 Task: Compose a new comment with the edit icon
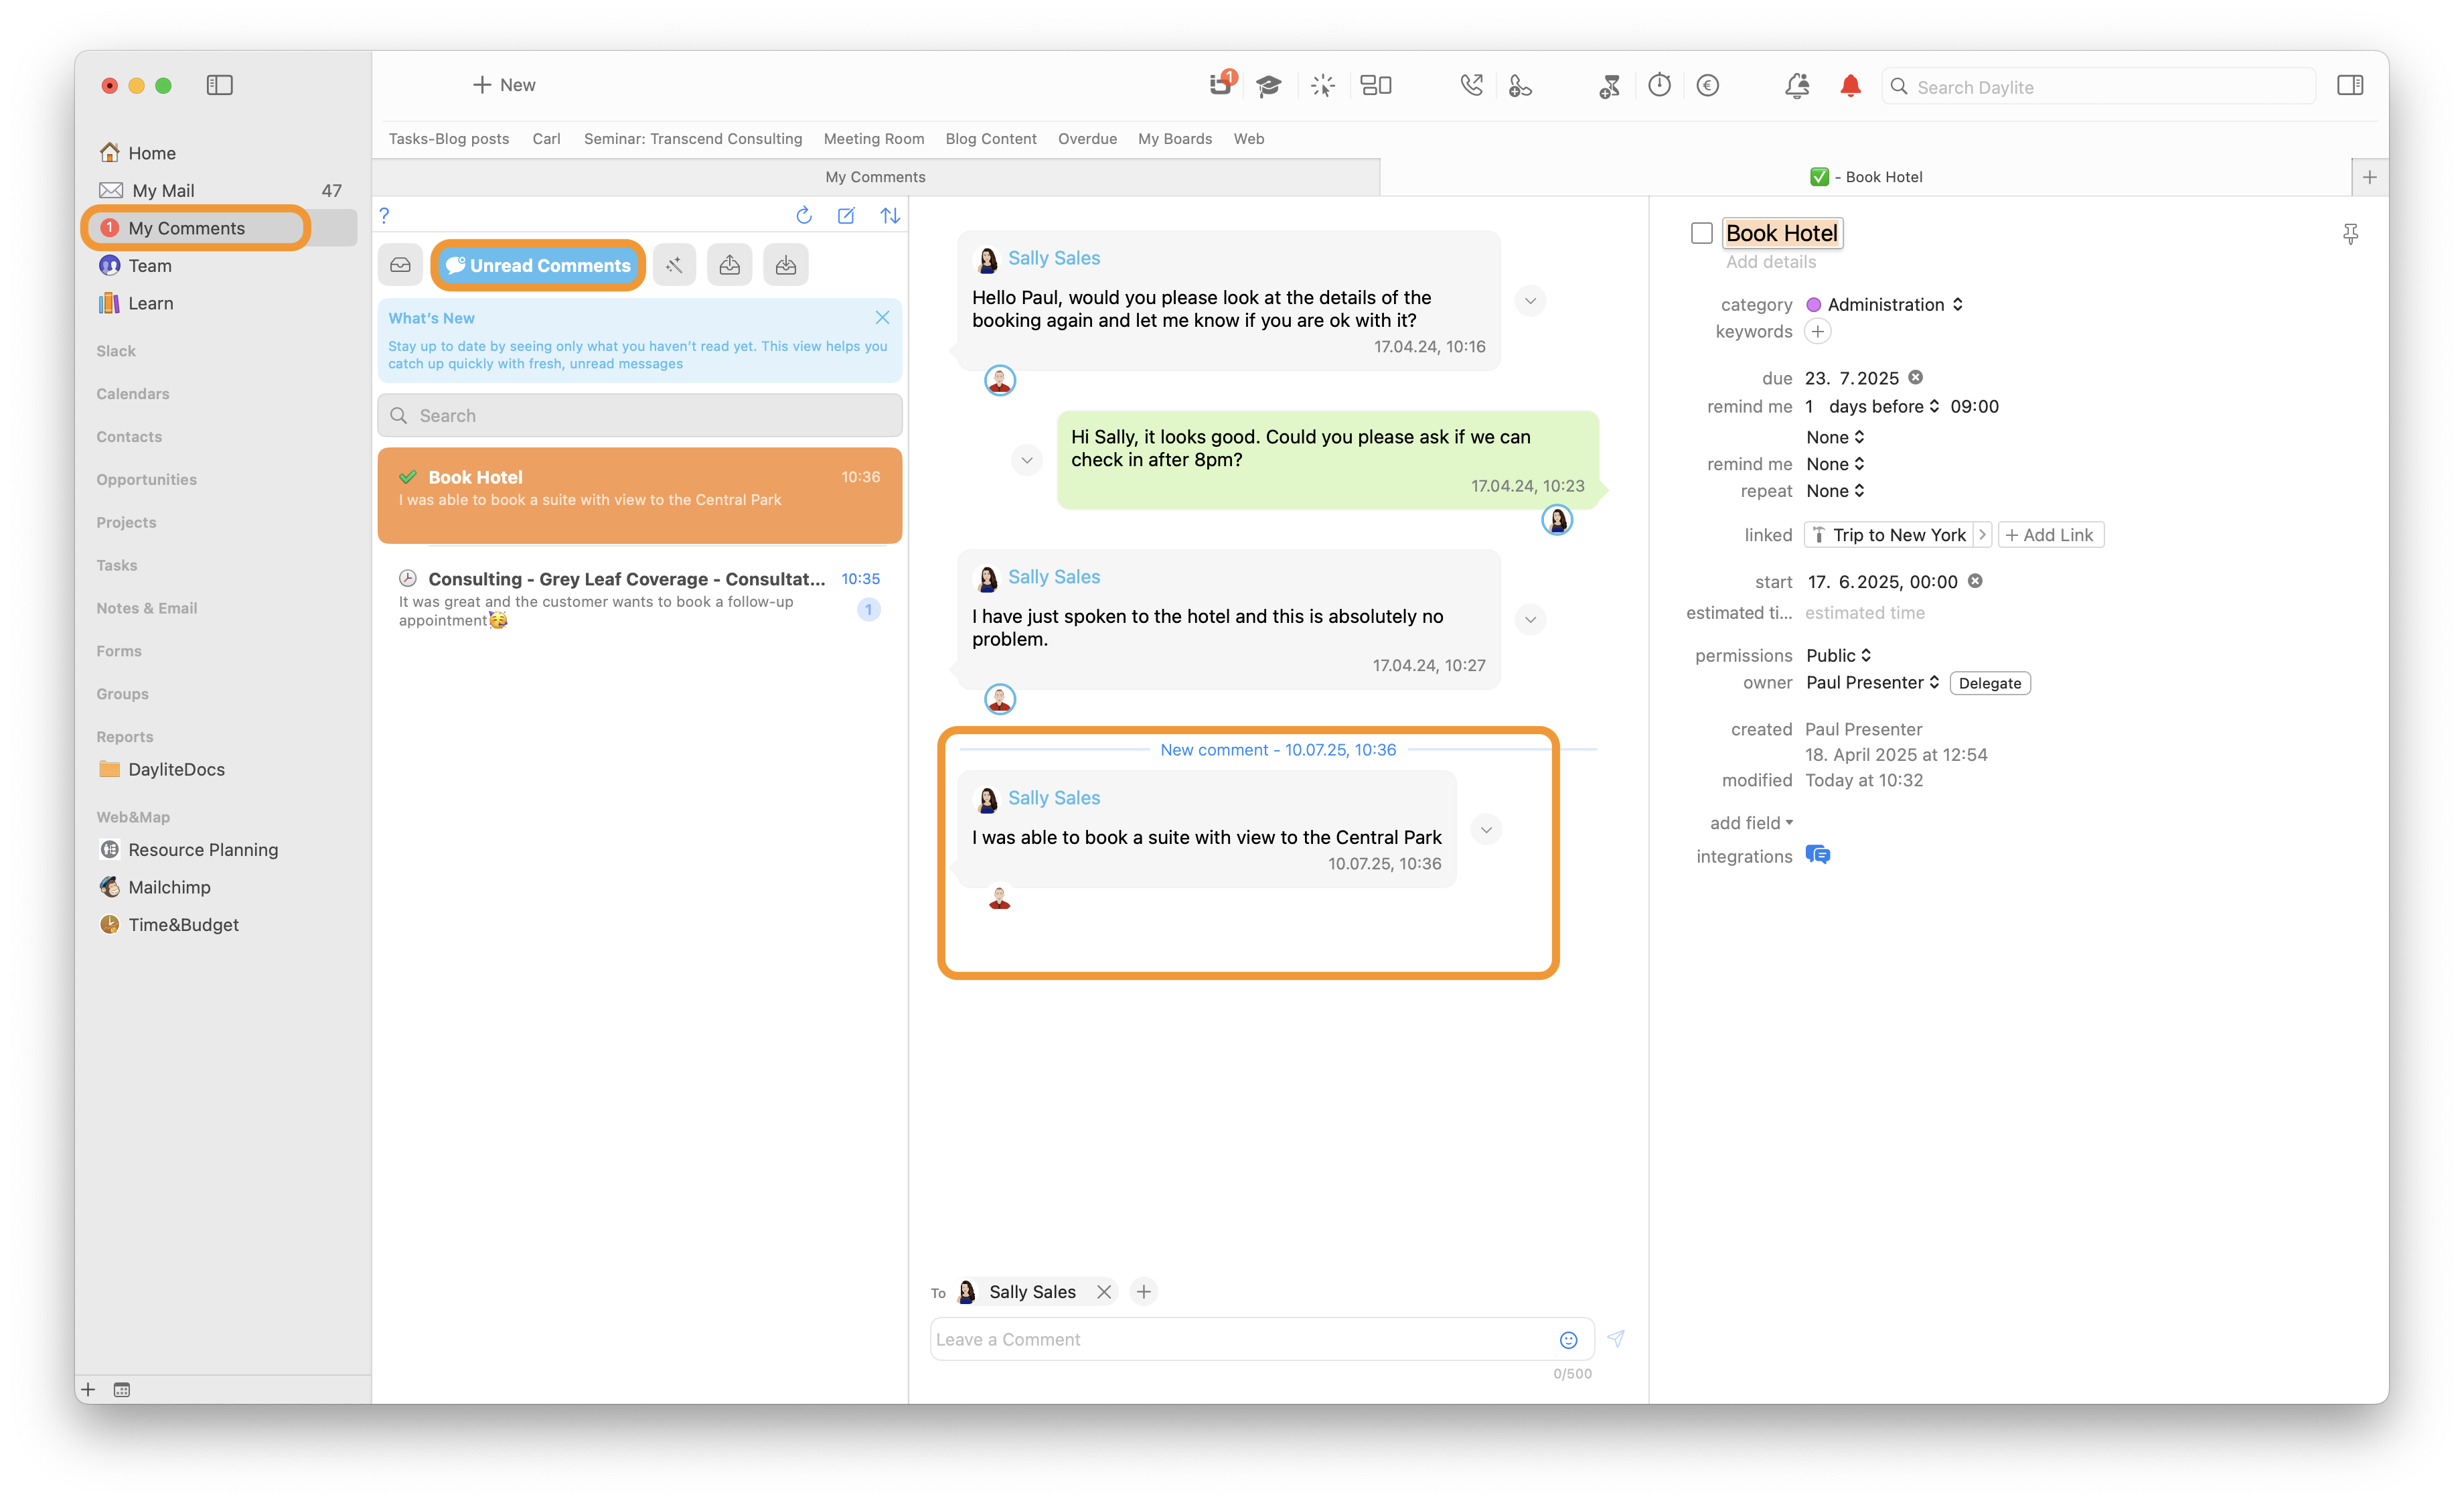point(846,215)
